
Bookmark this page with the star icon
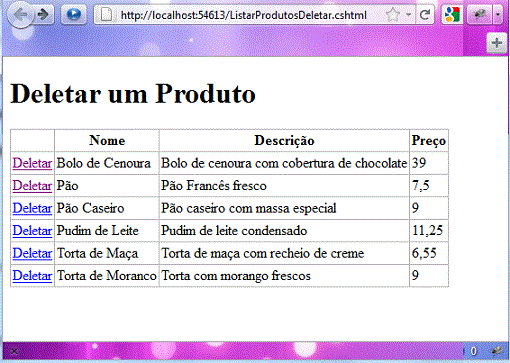393,15
